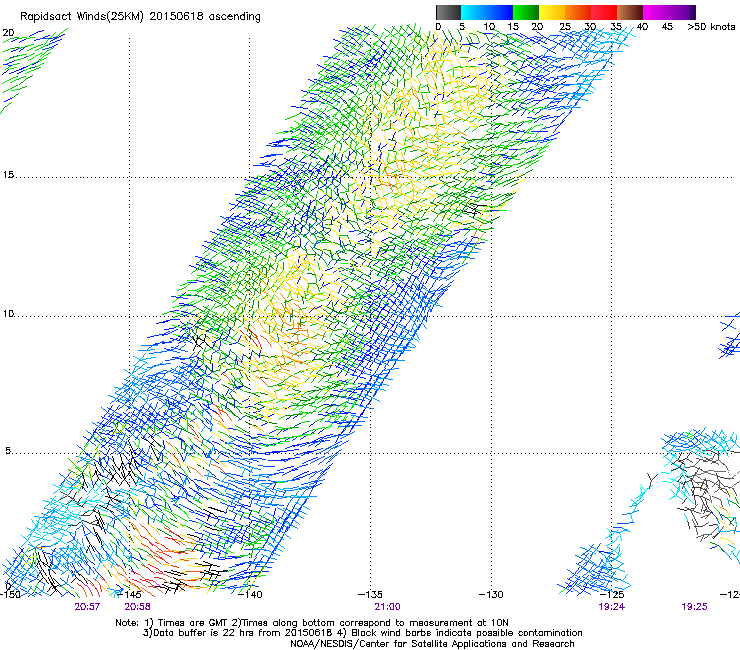Click the longitude label '-145'
740x650 pixels.
(129, 594)
